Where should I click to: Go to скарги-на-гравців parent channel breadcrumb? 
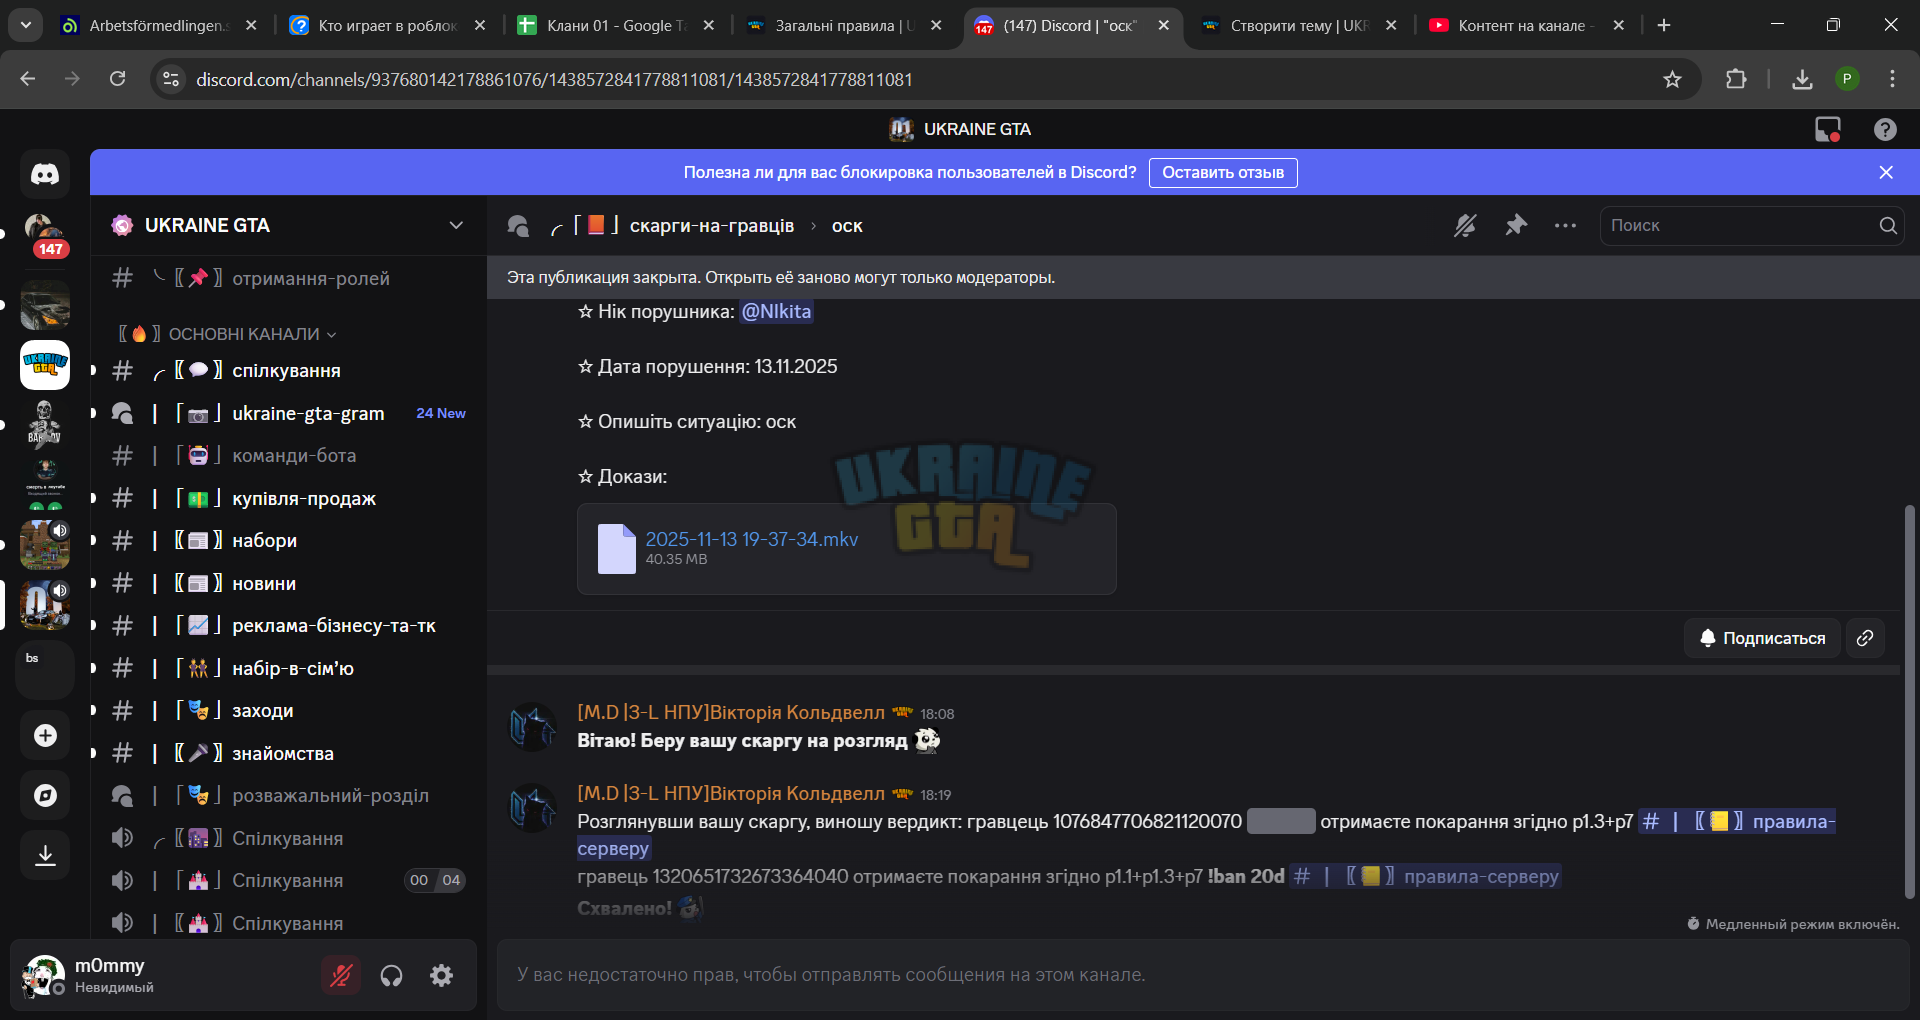[x=711, y=226]
